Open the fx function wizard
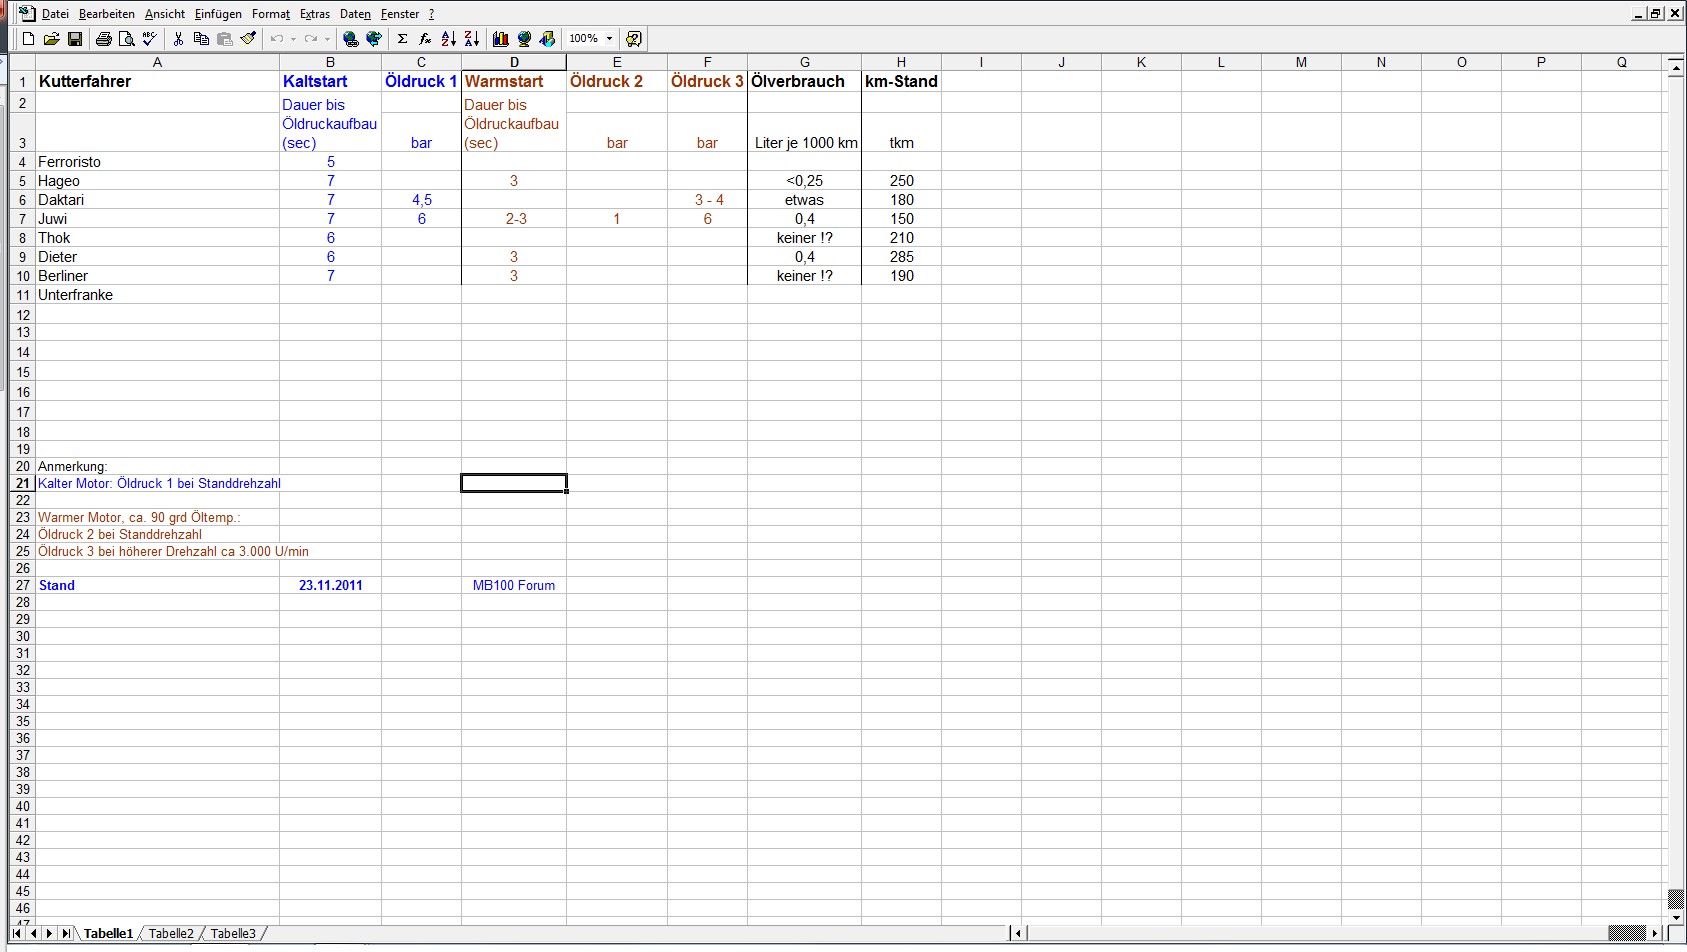 [x=425, y=39]
